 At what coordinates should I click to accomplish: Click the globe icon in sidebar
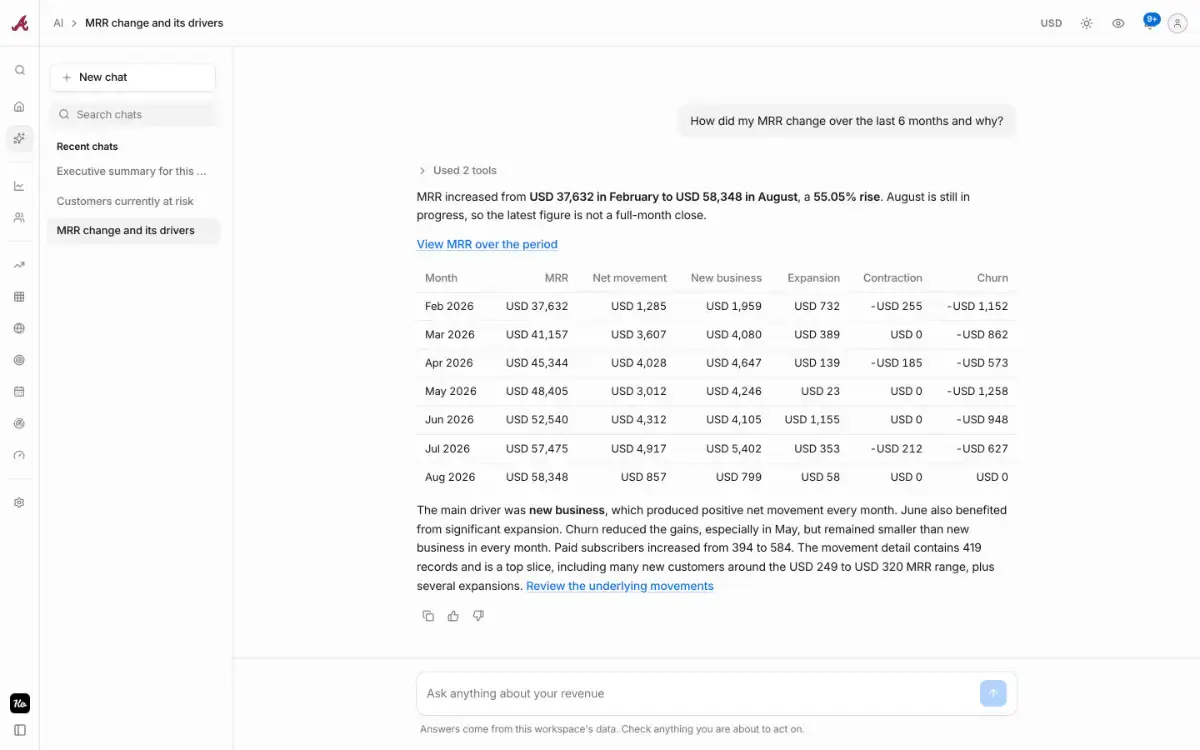point(19,328)
